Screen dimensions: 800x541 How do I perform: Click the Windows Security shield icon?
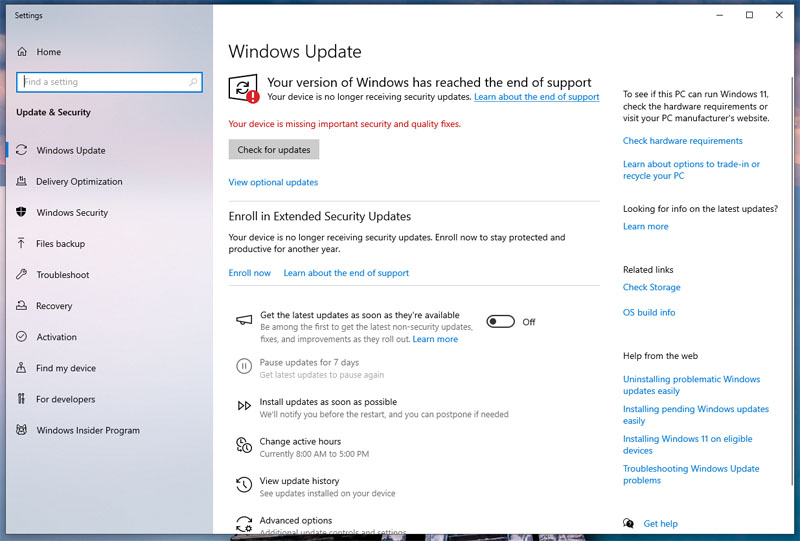coord(21,212)
